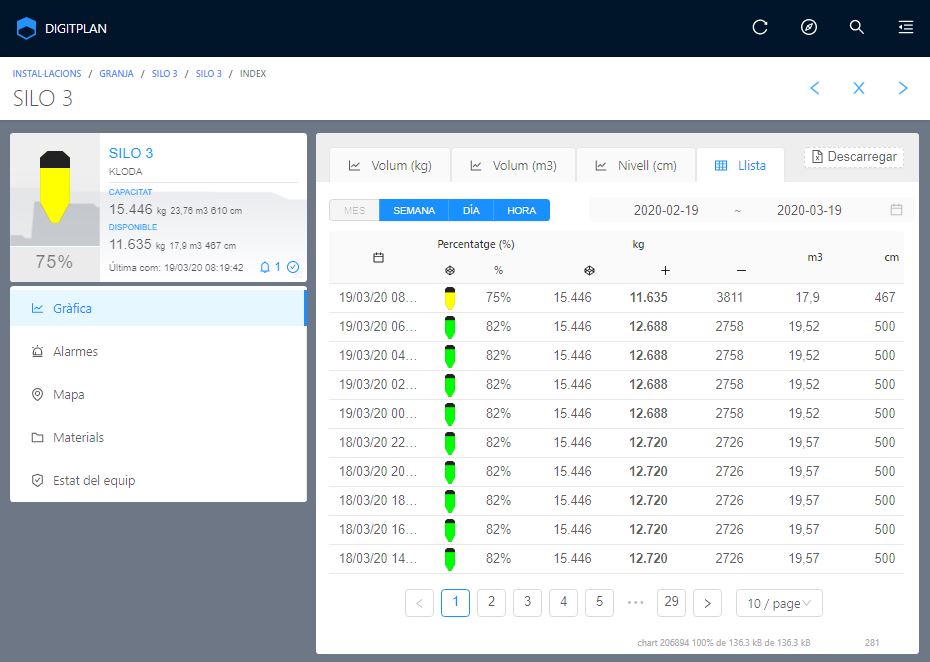The height and width of the screenshot is (662, 930).
Task: Click start date field 2020-02-19
Action: click(665, 211)
